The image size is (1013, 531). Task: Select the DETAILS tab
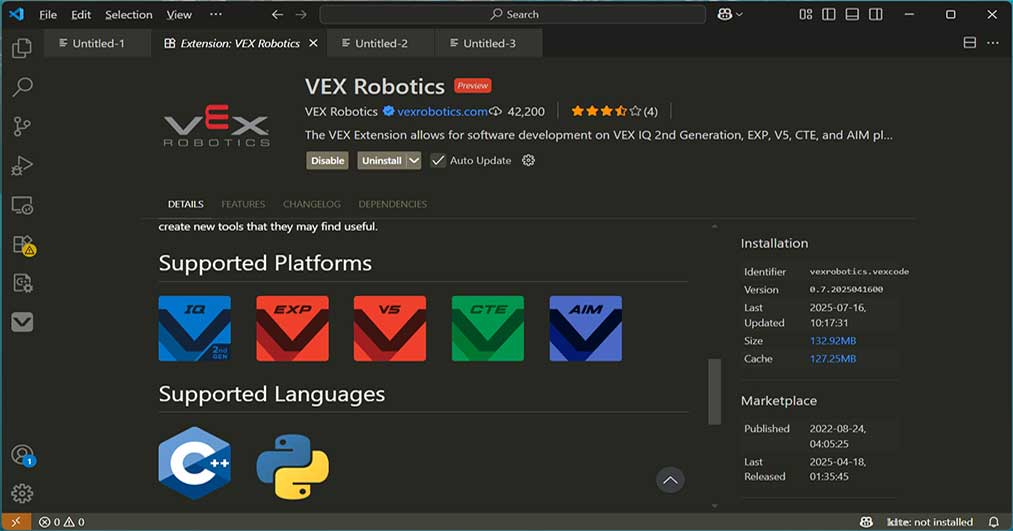pos(185,204)
